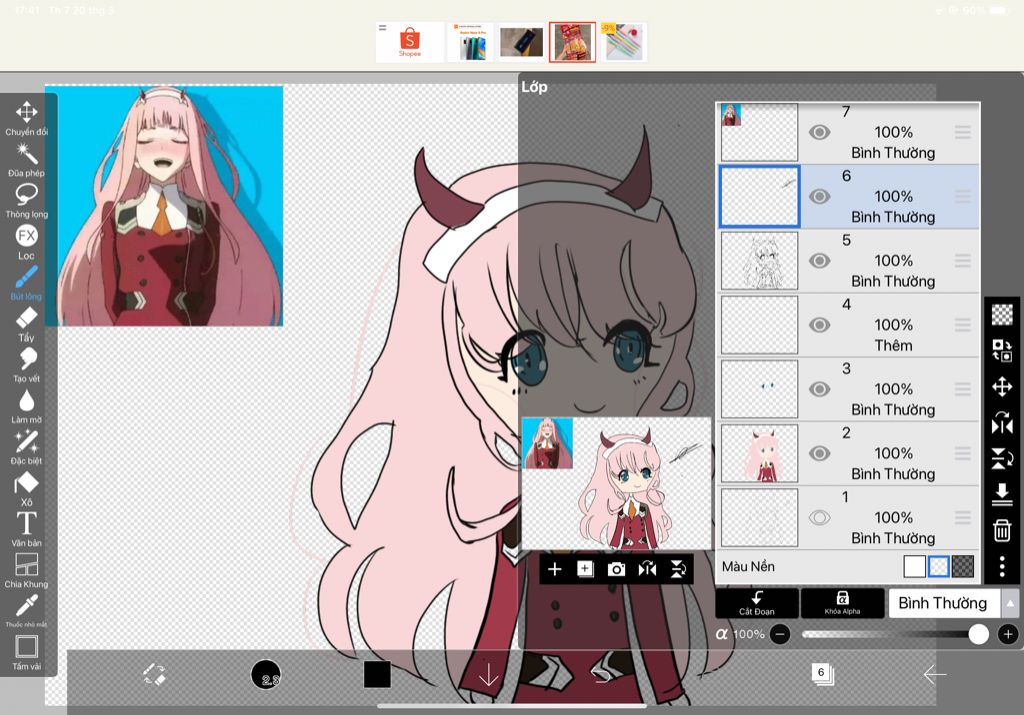Select the Bút lông brush tool
1024x715 pixels.
click(x=26, y=283)
